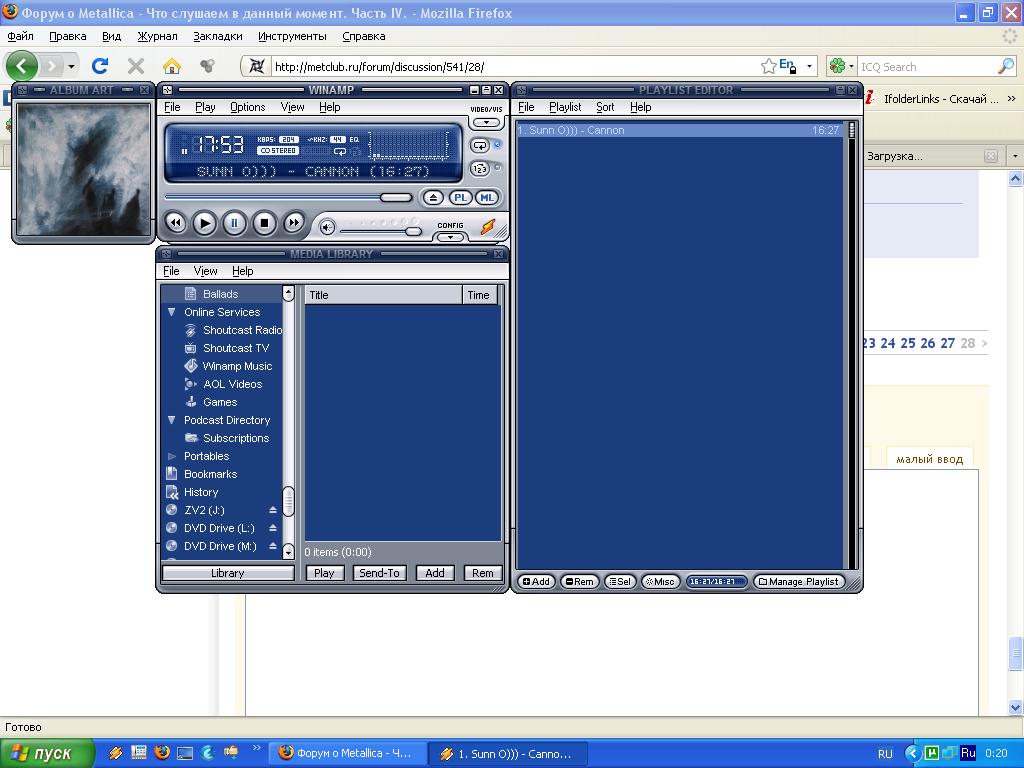Click the previous track button
Image resolution: width=1024 pixels, height=768 pixels.
point(175,223)
